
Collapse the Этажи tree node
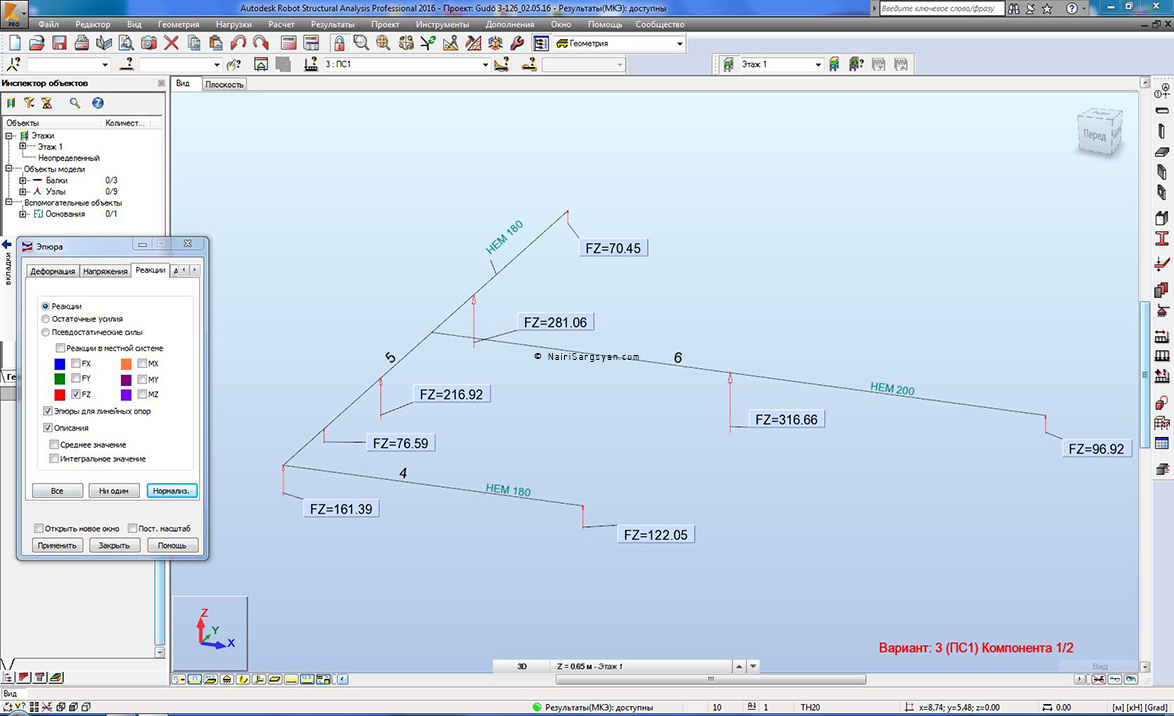pyautogui.click(x=9, y=136)
